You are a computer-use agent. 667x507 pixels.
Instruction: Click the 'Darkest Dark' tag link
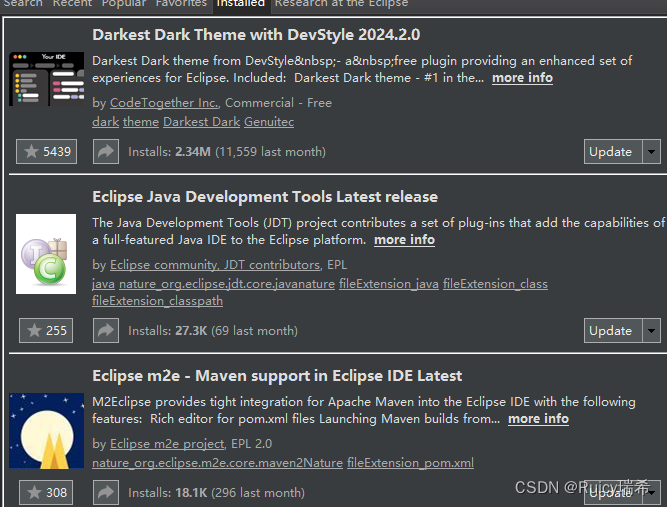pyautogui.click(x=202, y=122)
